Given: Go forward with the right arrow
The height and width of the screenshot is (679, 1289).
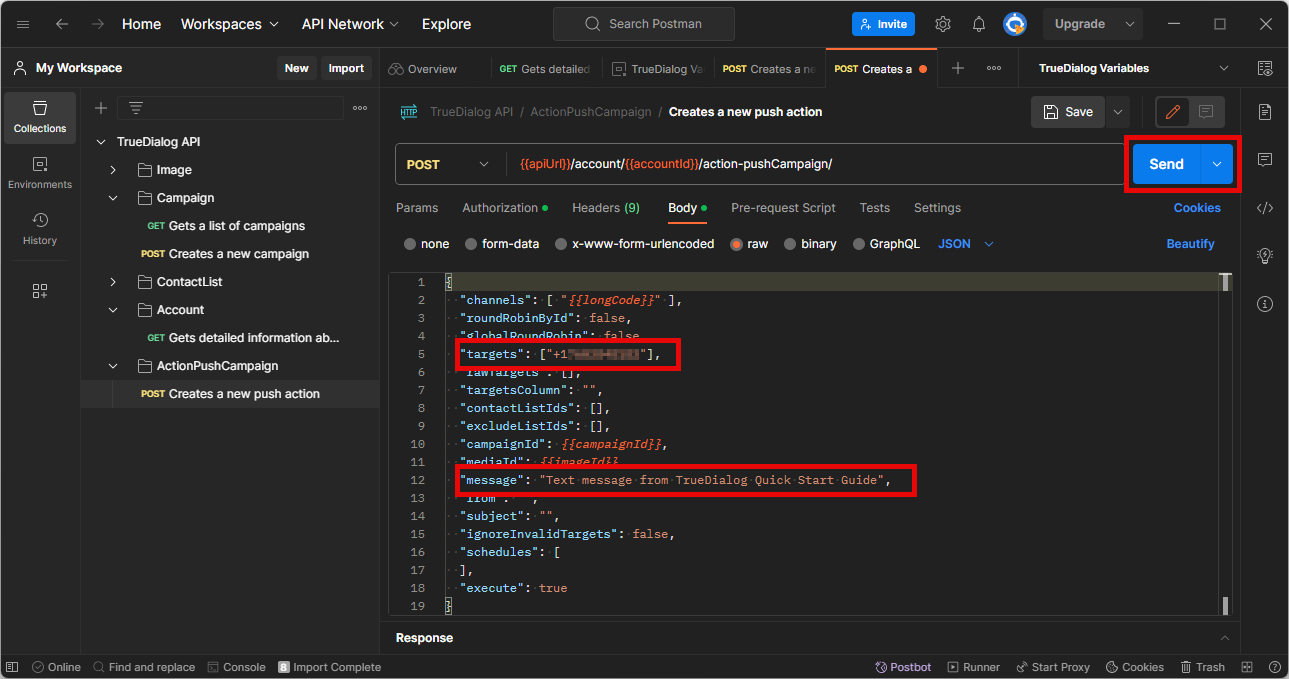Looking at the screenshot, I should pyautogui.click(x=98, y=24).
